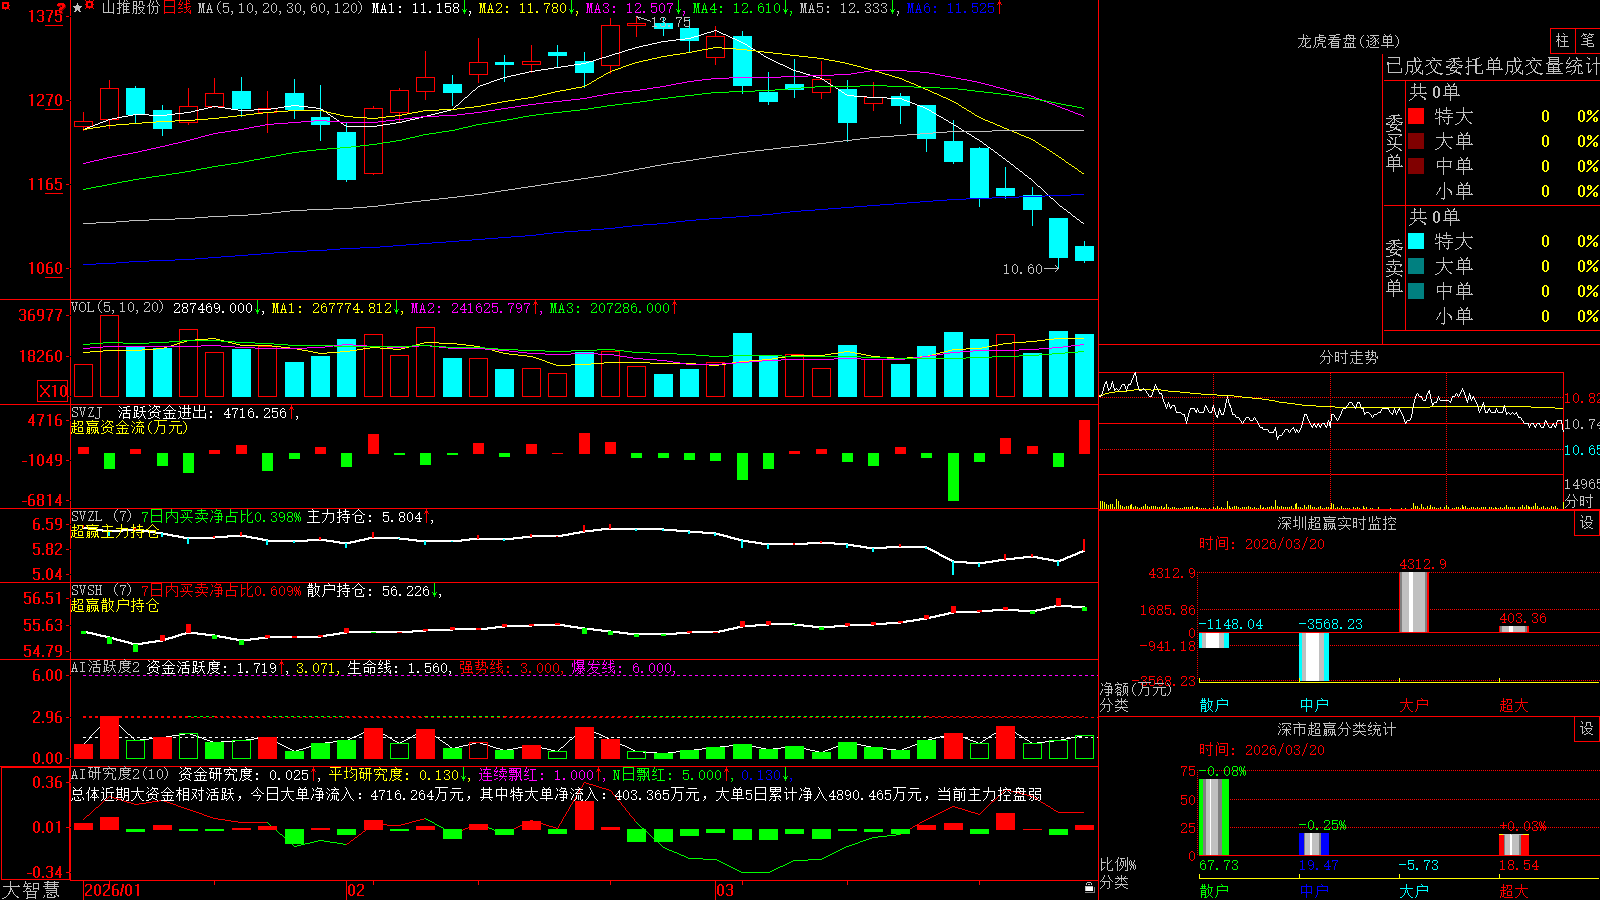
Task: Click the 2026/01 date marker on time axis
Action: tap(113, 890)
